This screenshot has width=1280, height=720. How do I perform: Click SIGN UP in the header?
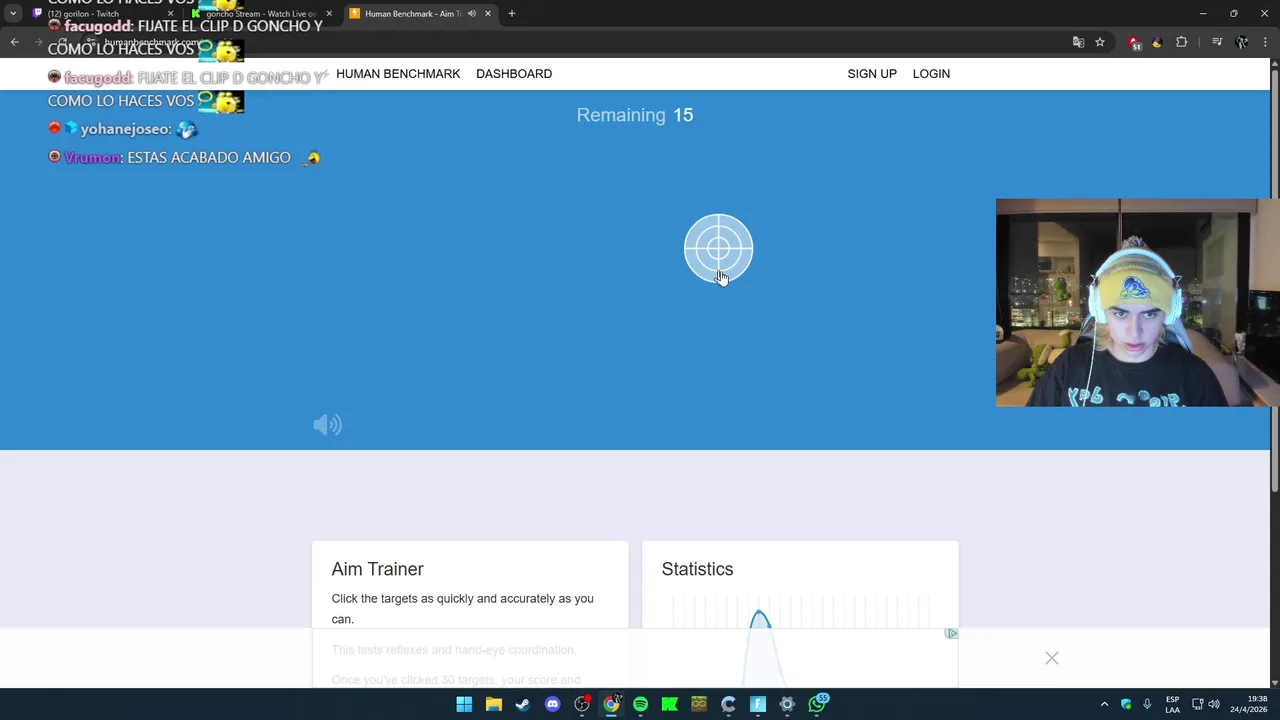click(x=872, y=74)
